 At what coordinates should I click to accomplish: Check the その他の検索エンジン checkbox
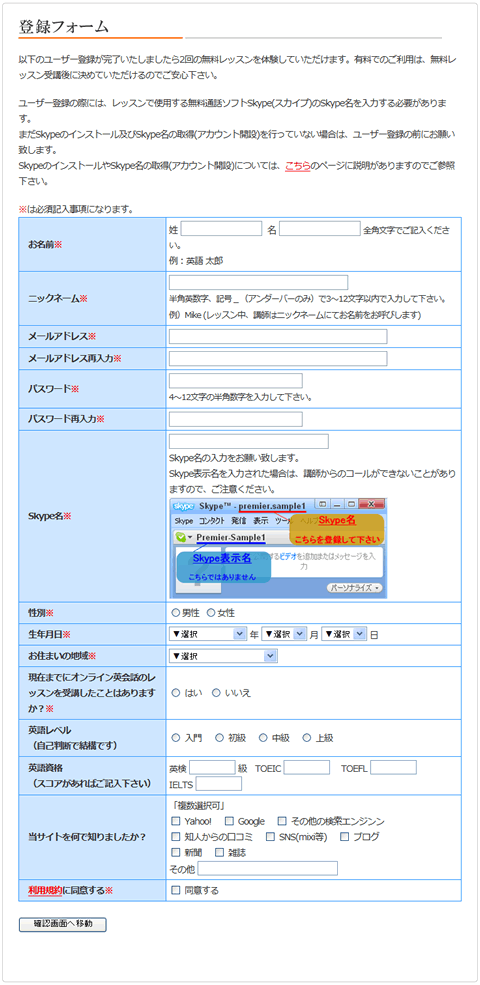(282, 821)
